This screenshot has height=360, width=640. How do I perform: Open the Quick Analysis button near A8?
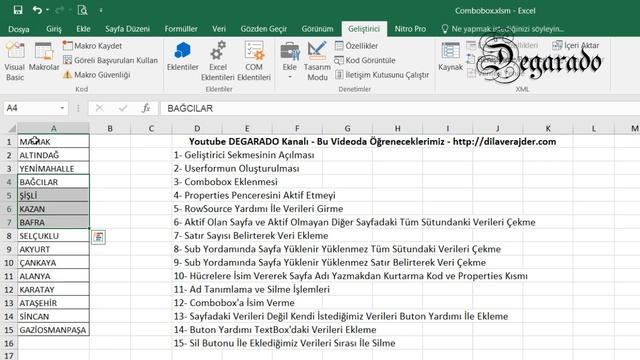click(x=98, y=237)
